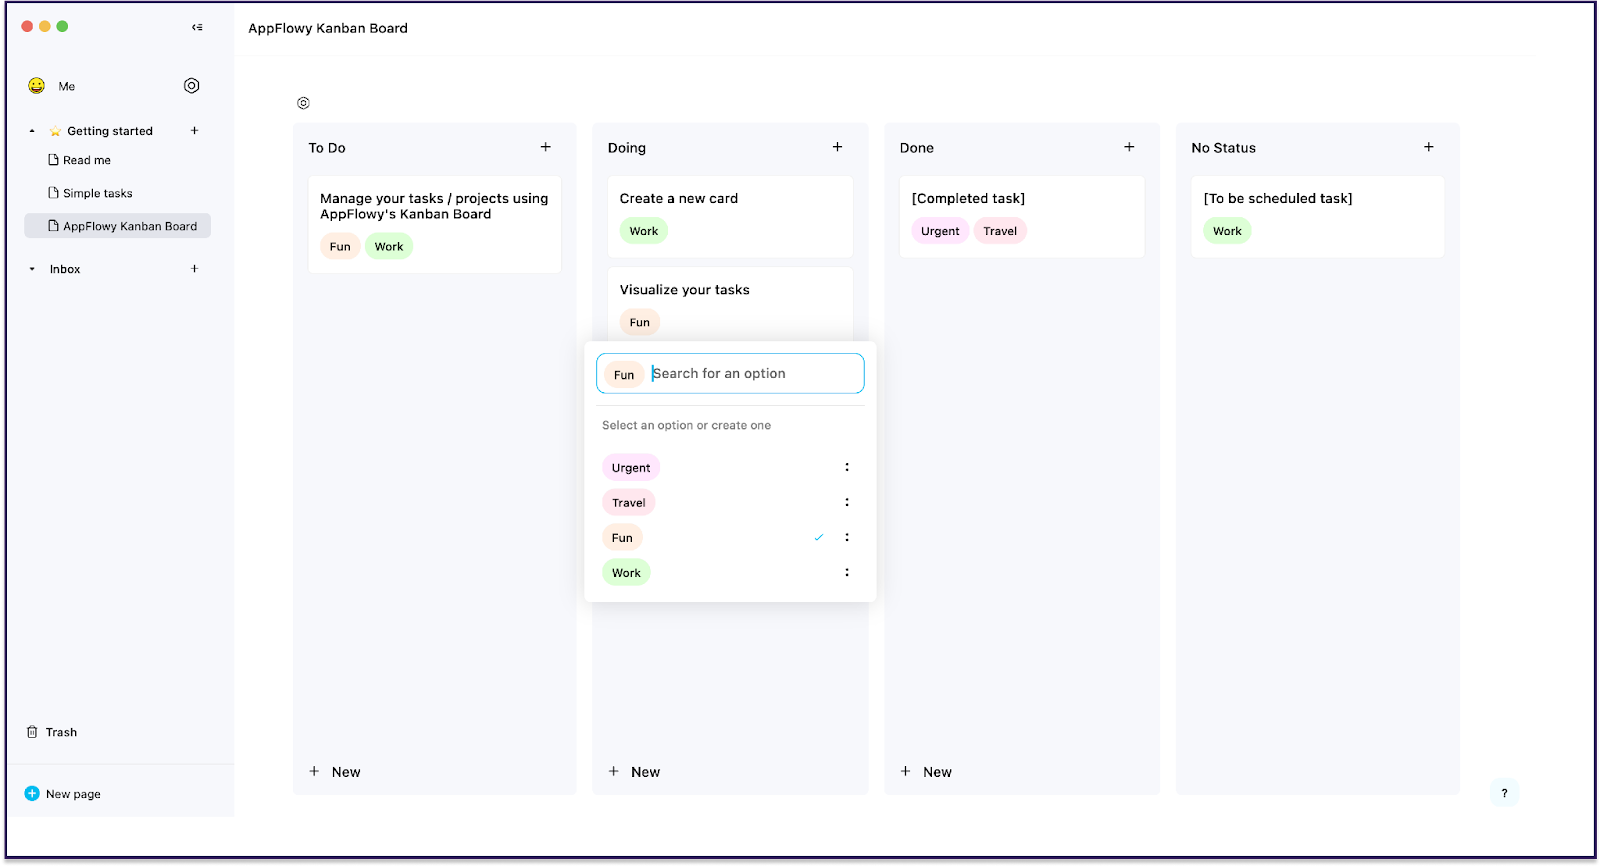
Task: Add page under Getting started
Action: [x=195, y=131]
